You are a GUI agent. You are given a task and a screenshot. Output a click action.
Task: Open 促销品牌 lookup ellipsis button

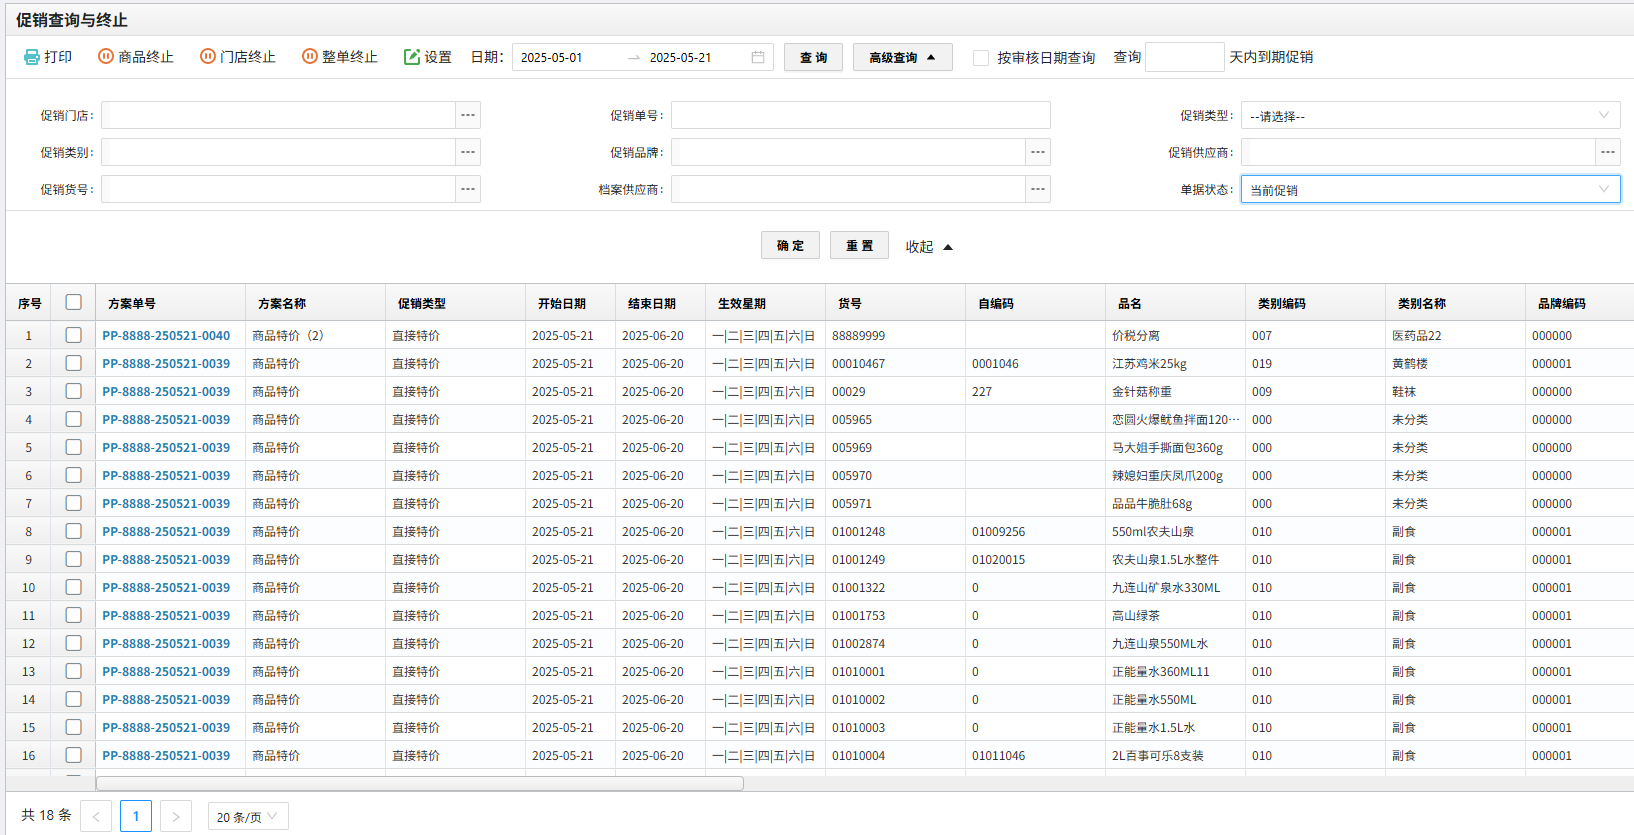tap(1038, 152)
